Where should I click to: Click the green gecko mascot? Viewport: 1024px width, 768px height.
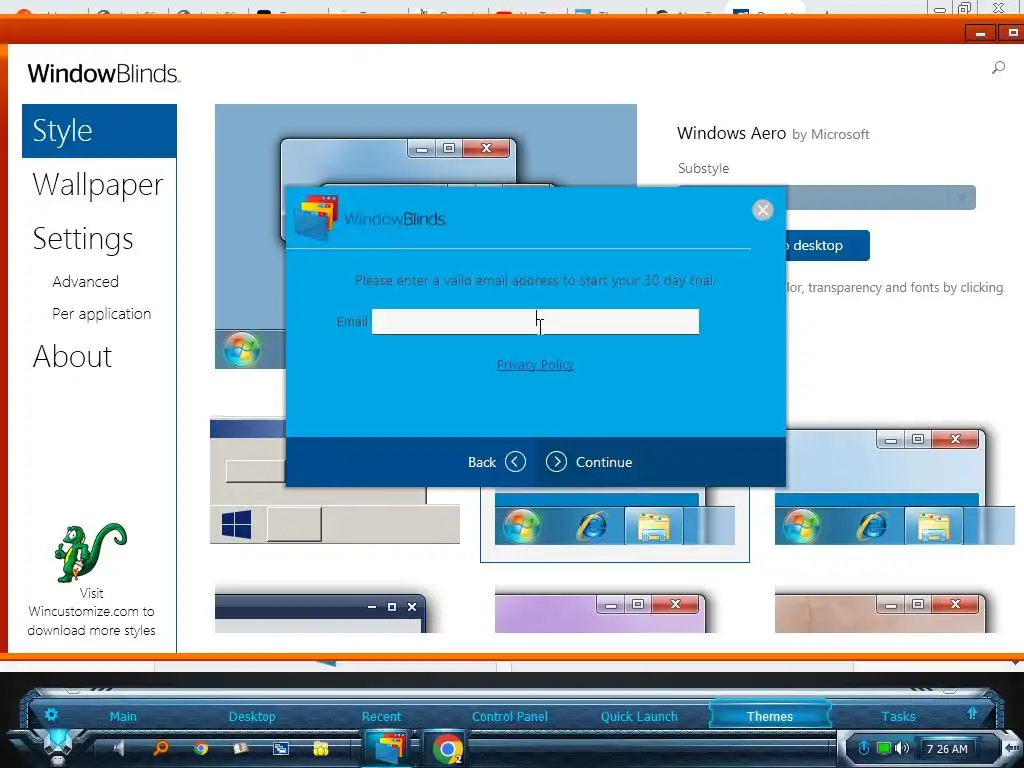click(x=91, y=552)
